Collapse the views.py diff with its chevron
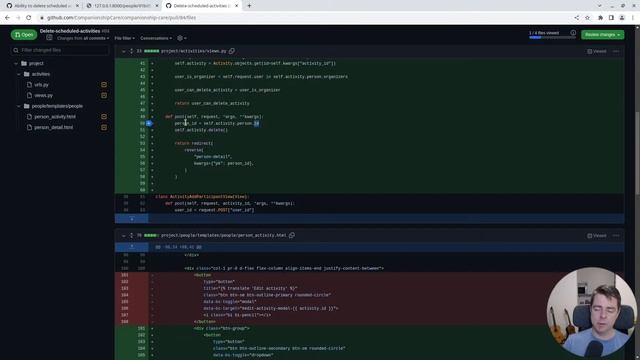The width and height of the screenshot is (640, 360). coord(124,51)
